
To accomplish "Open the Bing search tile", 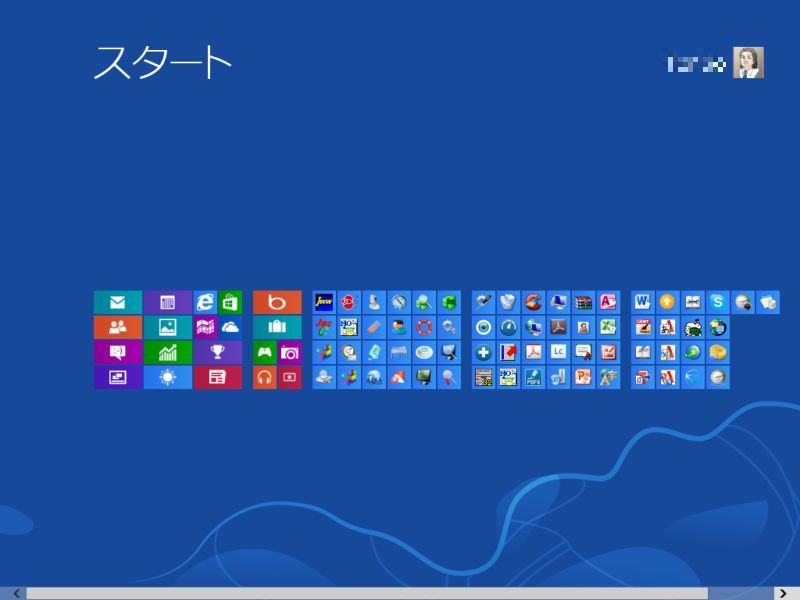I will pos(277,302).
